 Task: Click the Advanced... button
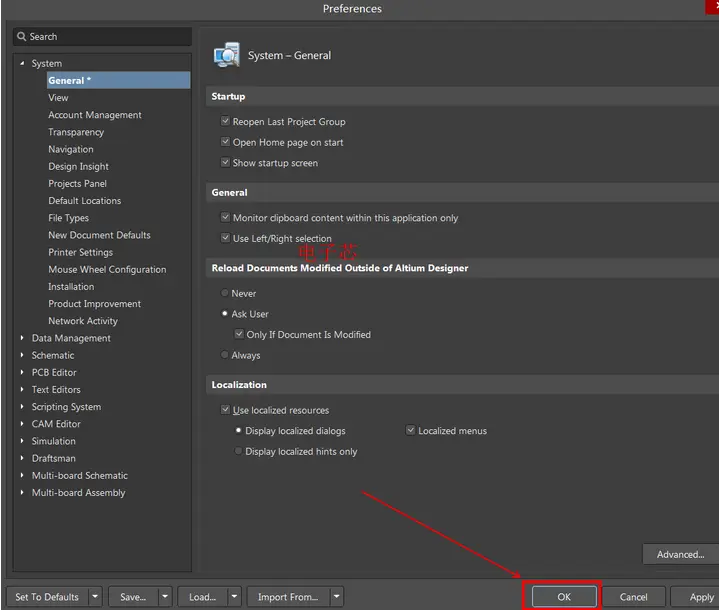680,555
